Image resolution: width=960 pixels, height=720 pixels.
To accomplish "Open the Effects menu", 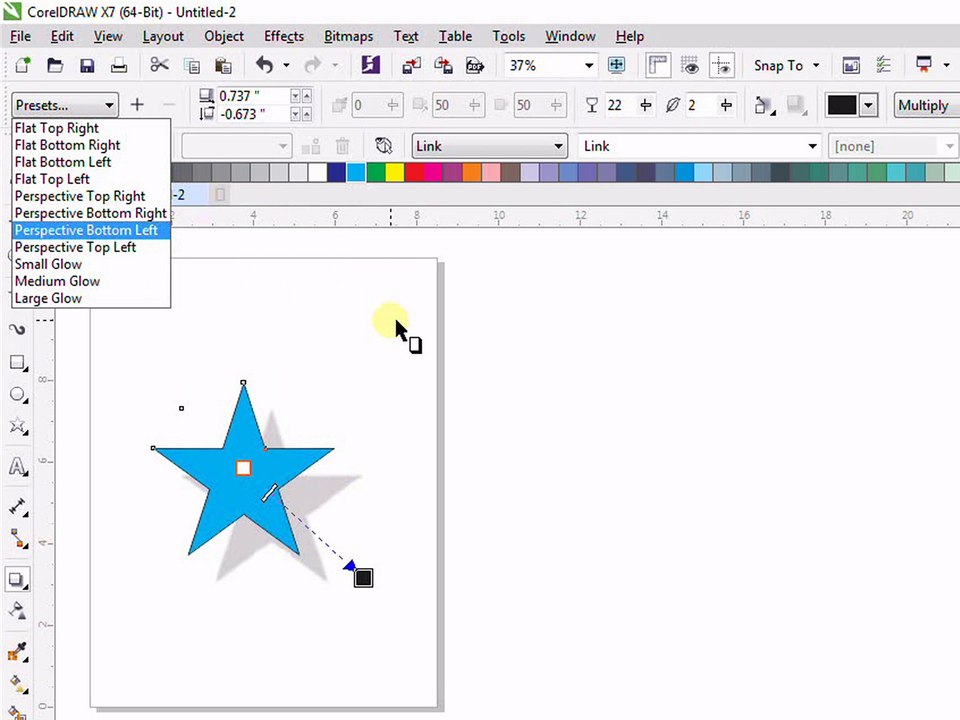I will 283,37.
